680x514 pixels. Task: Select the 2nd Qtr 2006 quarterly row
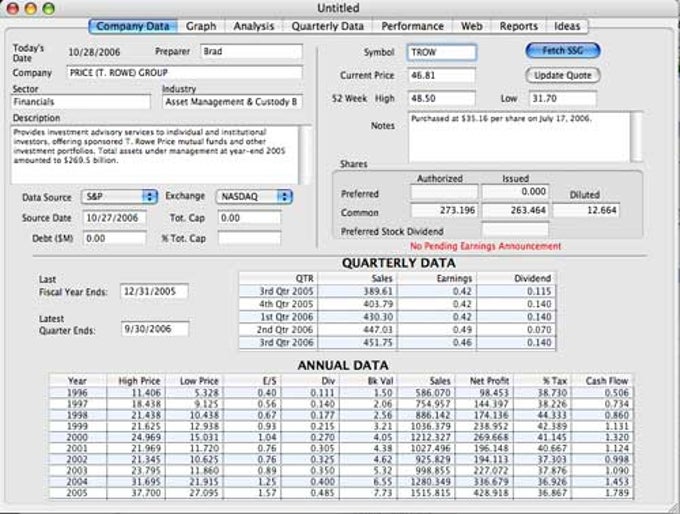pyautogui.click(x=397, y=330)
